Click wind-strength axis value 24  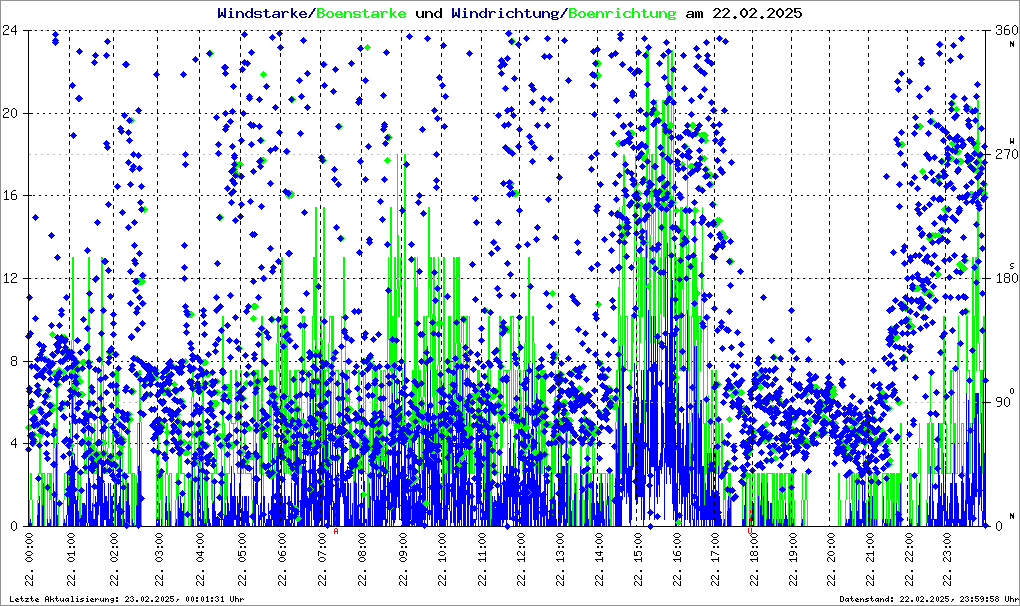tap(10, 30)
